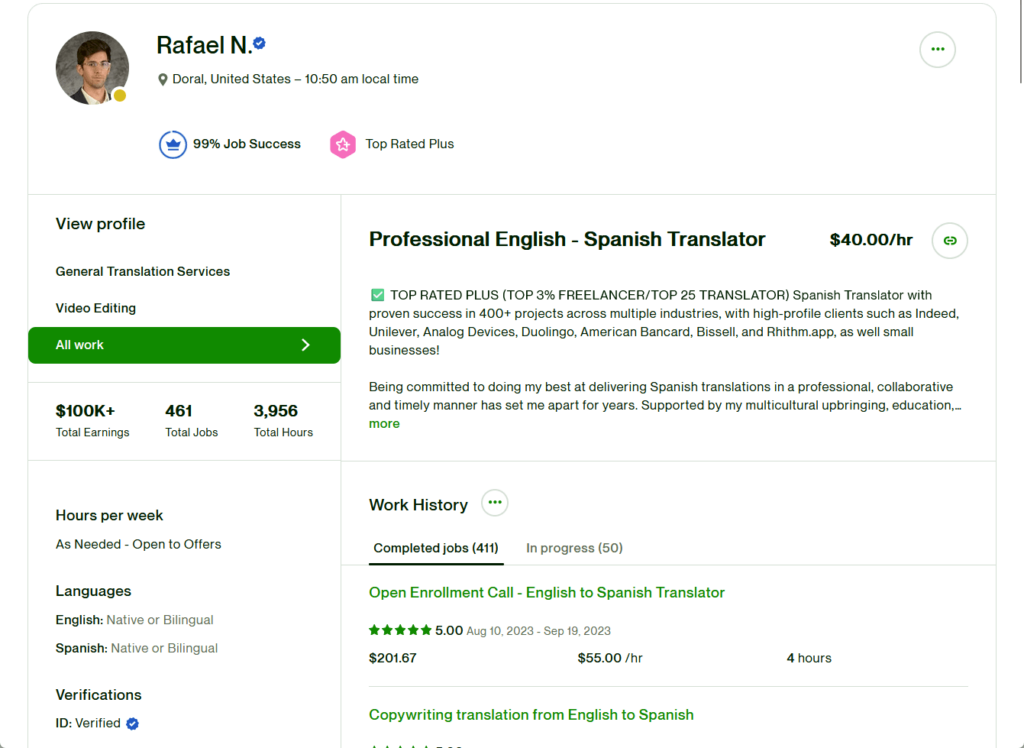Click the page vertical scrollbar

(x=1021, y=42)
